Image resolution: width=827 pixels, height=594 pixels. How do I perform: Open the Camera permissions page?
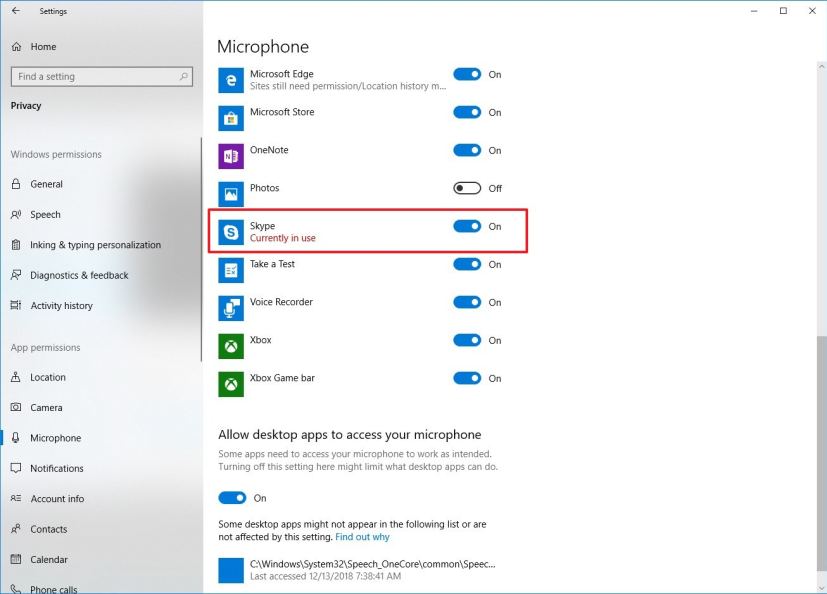pyautogui.click(x=46, y=408)
